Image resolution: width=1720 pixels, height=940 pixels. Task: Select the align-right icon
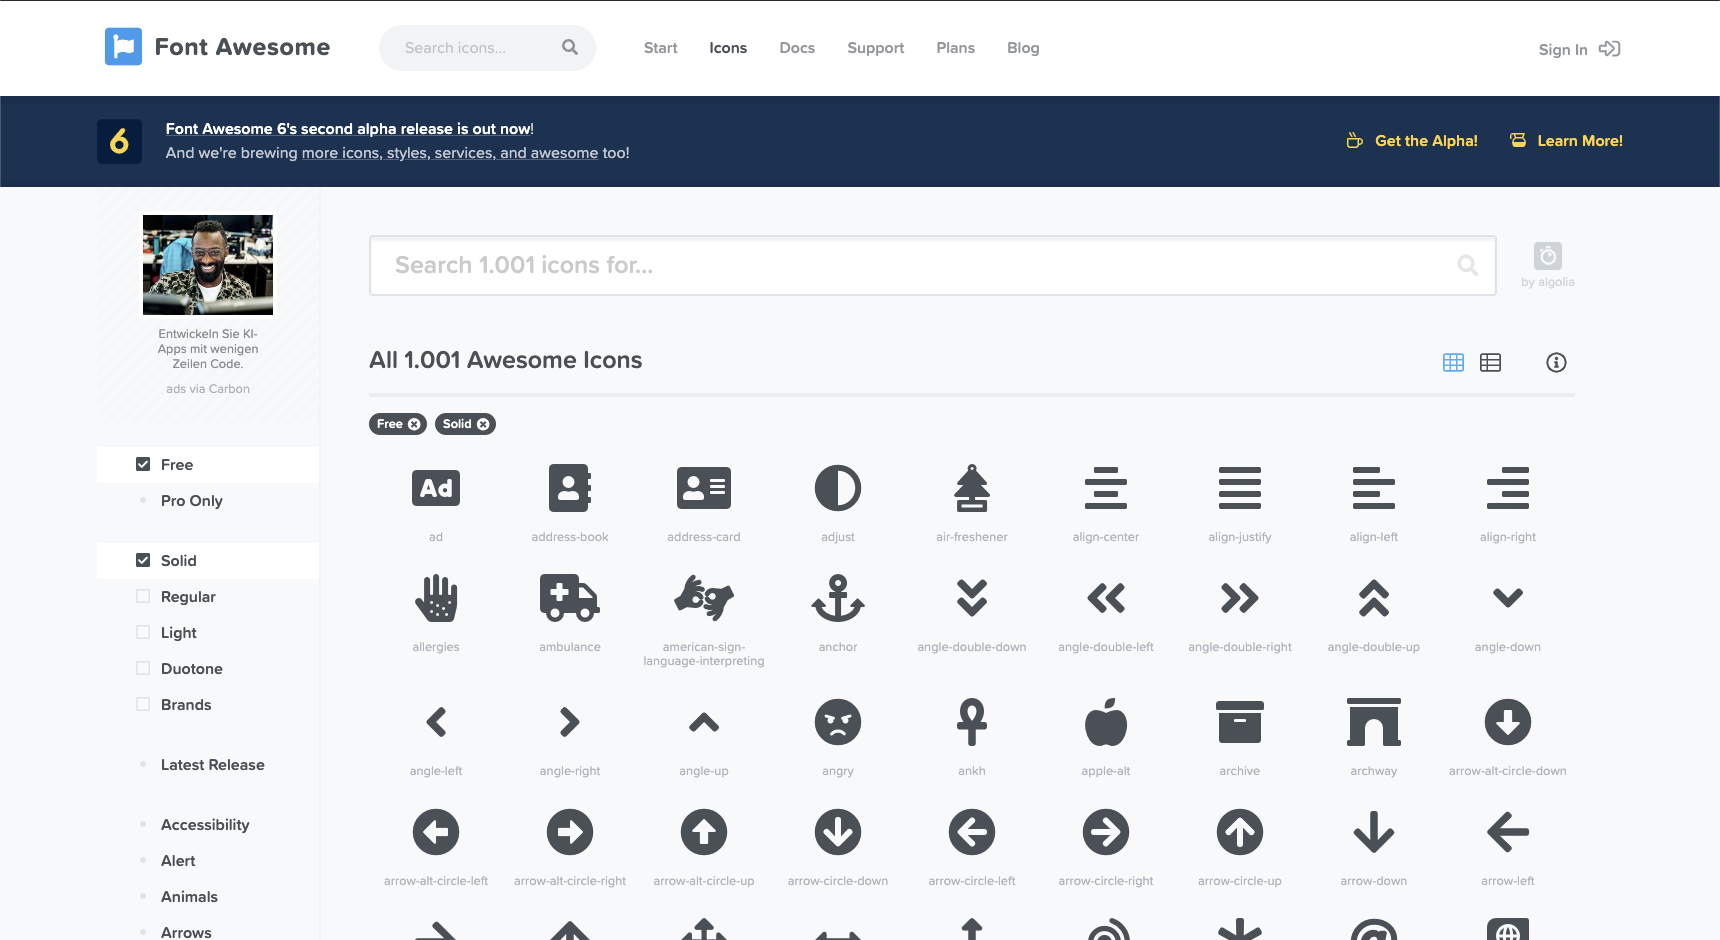1508,488
